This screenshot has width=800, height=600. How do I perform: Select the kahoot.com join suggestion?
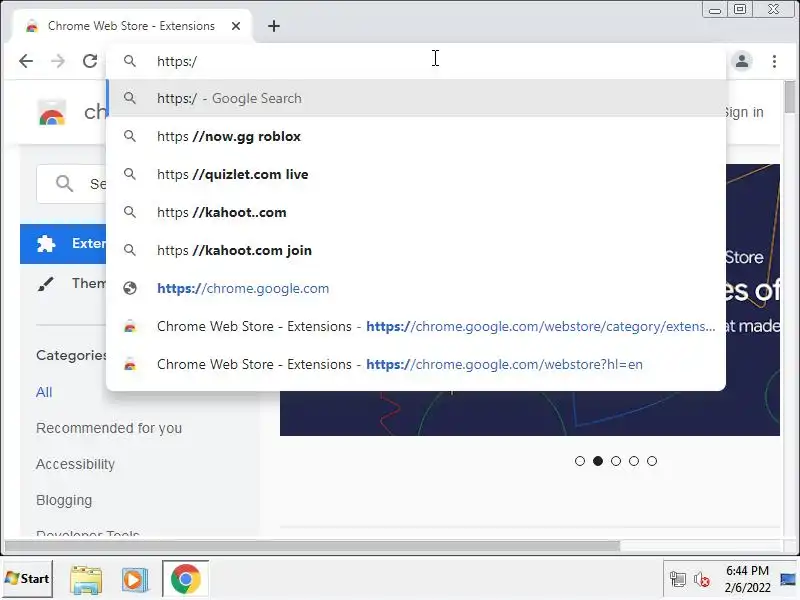point(416,251)
